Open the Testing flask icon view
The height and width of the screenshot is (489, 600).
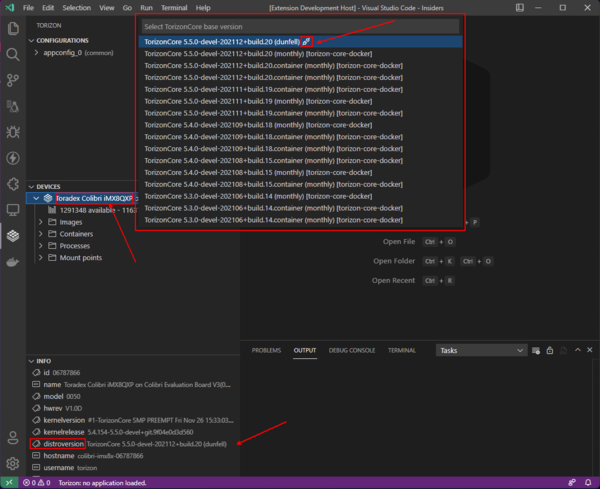point(13,106)
